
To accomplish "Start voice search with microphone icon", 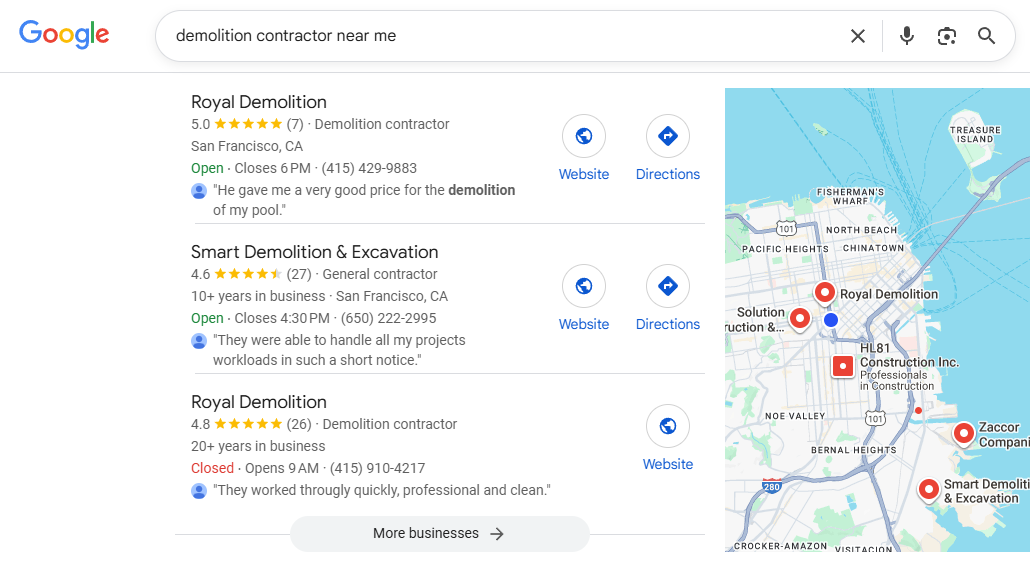I will click(x=907, y=36).
